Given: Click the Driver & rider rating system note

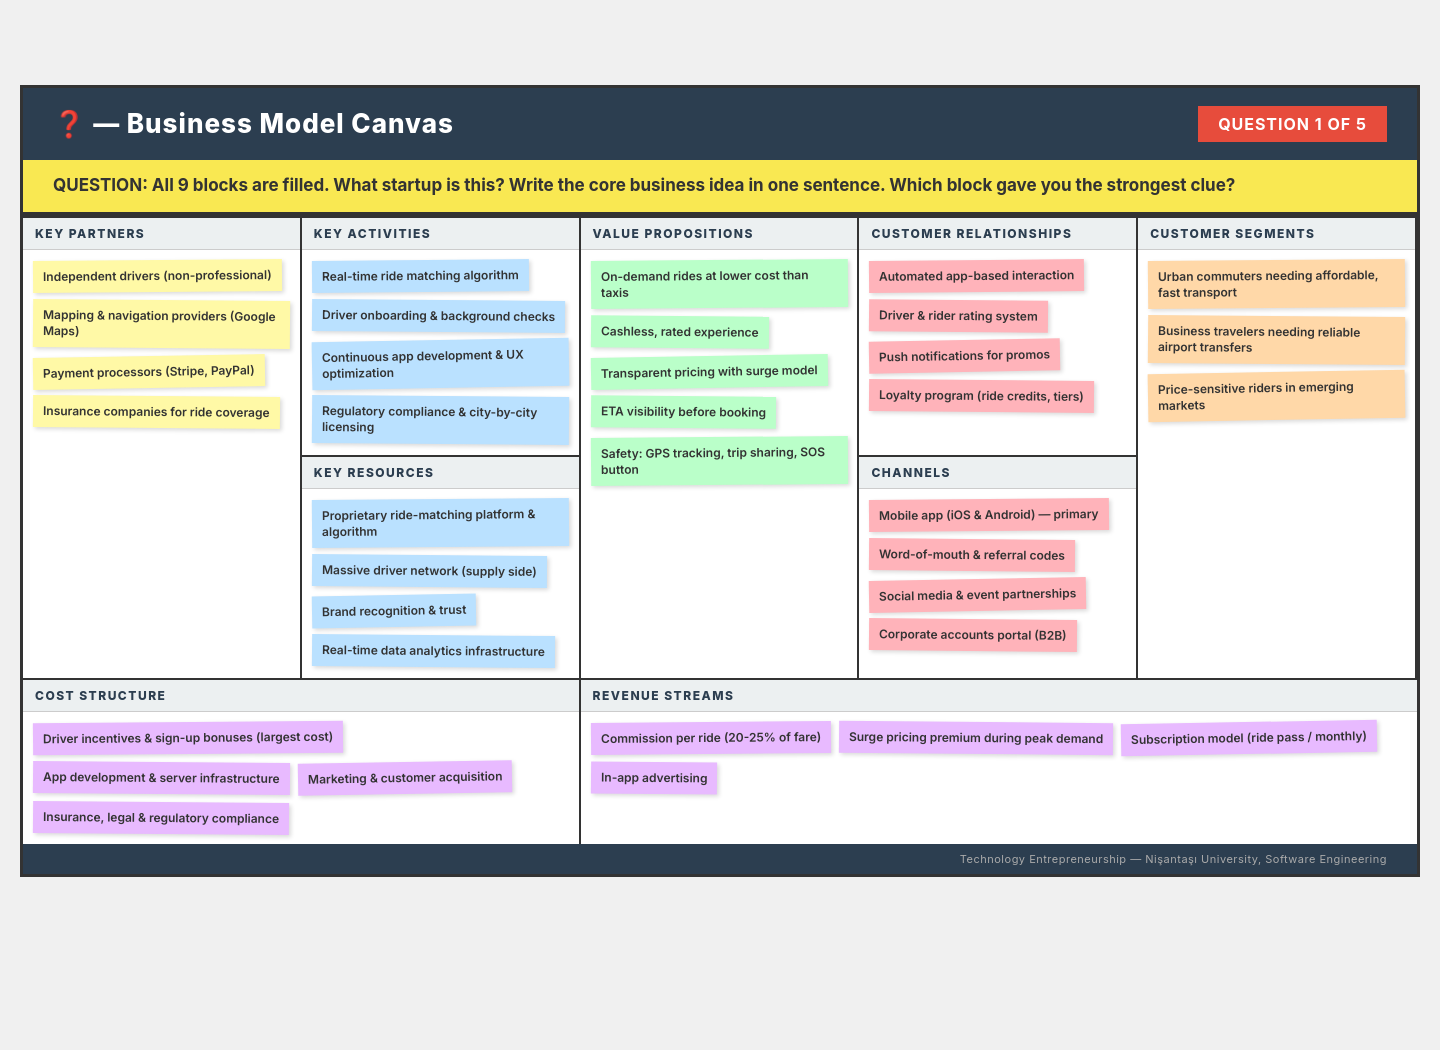Looking at the screenshot, I should click(x=958, y=316).
